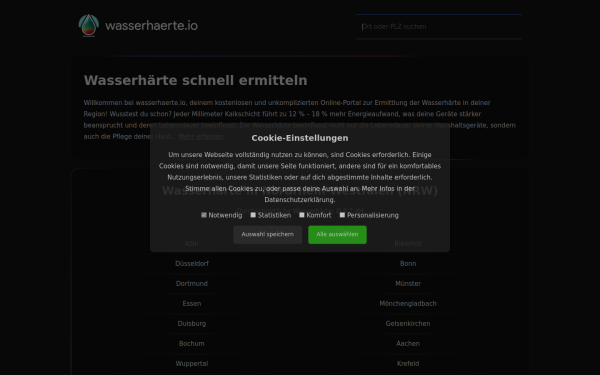Select Bonn in the city list
600x375 pixels.
coord(408,264)
